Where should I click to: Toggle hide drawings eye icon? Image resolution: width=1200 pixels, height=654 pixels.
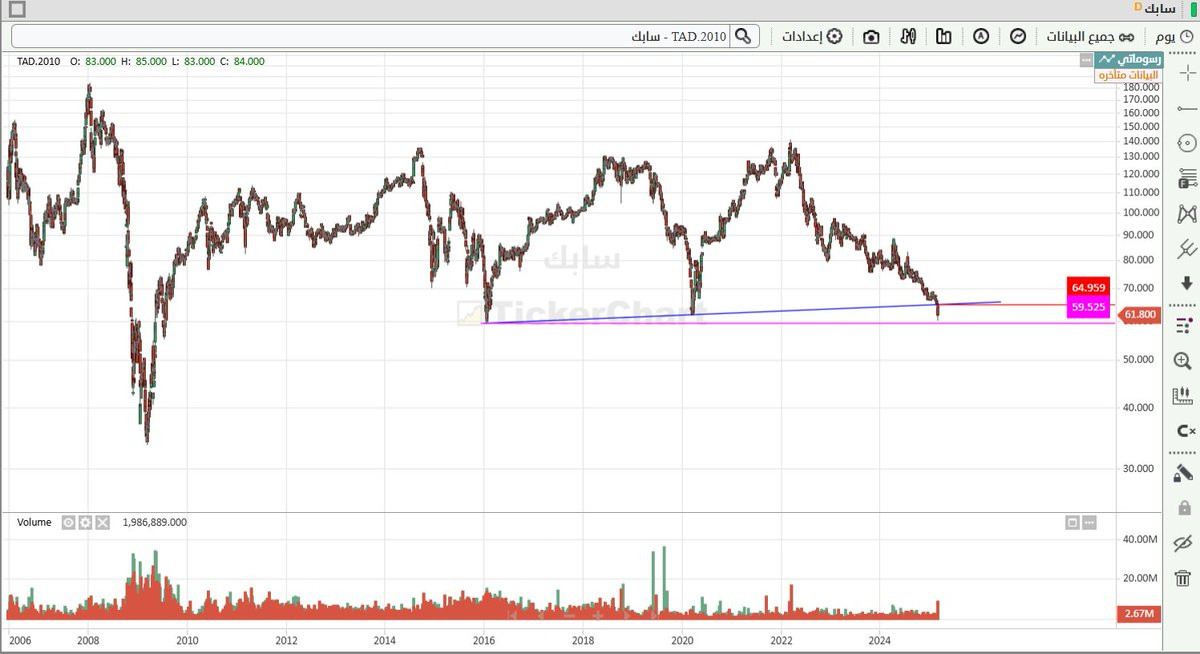click(1184, 543)
